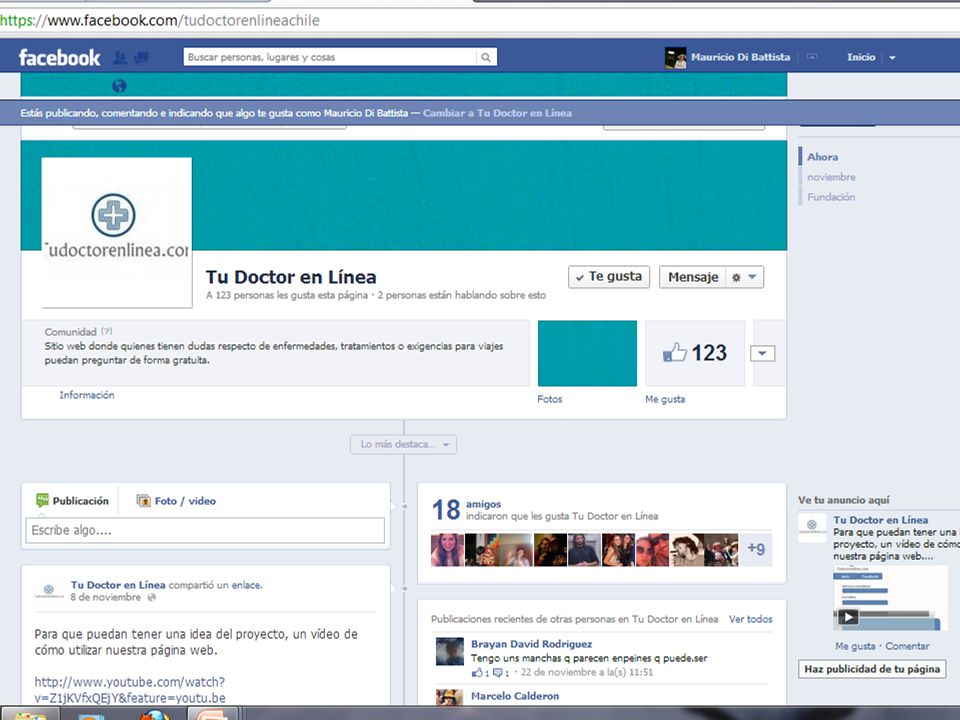
Task: Jump to Fundación in timeline navigation
Action: coord(831,197)
